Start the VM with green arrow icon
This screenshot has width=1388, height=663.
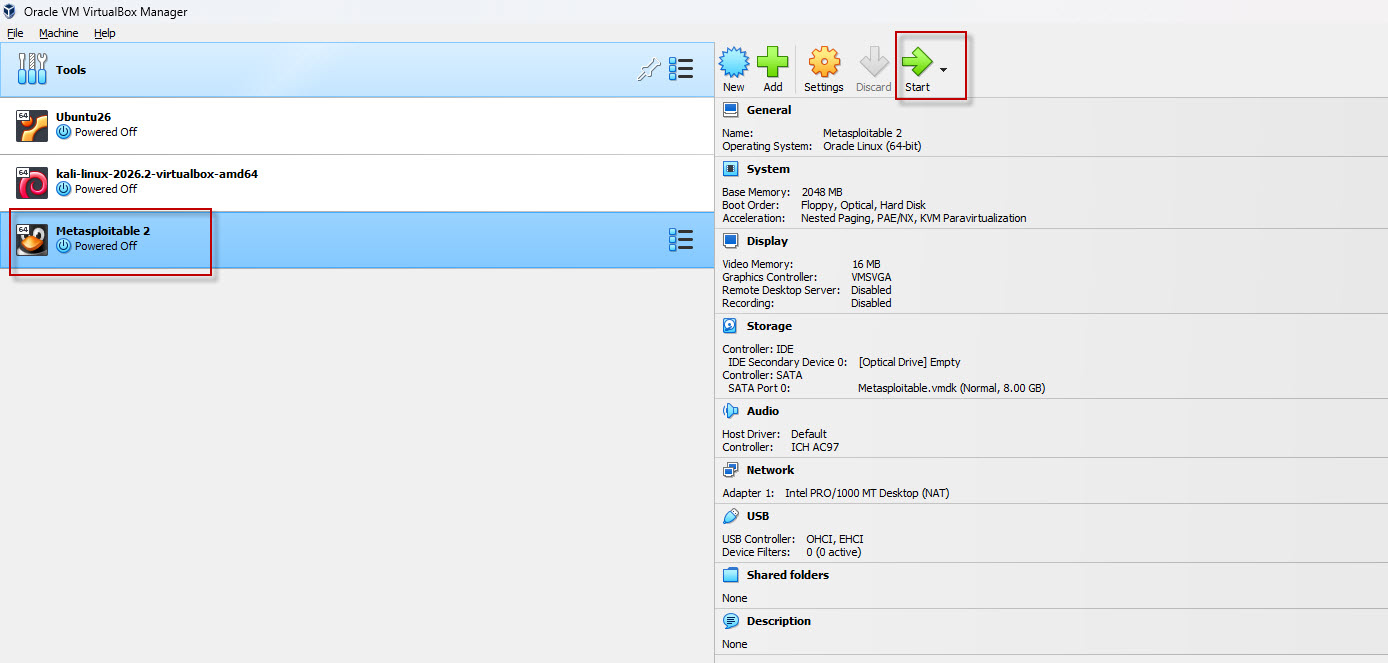coord(917,62)
